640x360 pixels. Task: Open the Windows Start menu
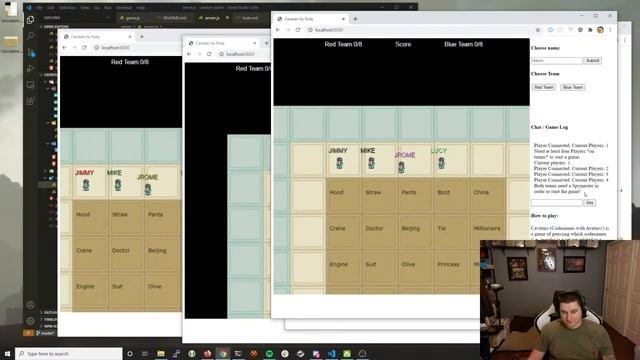[x=7, y=353]
